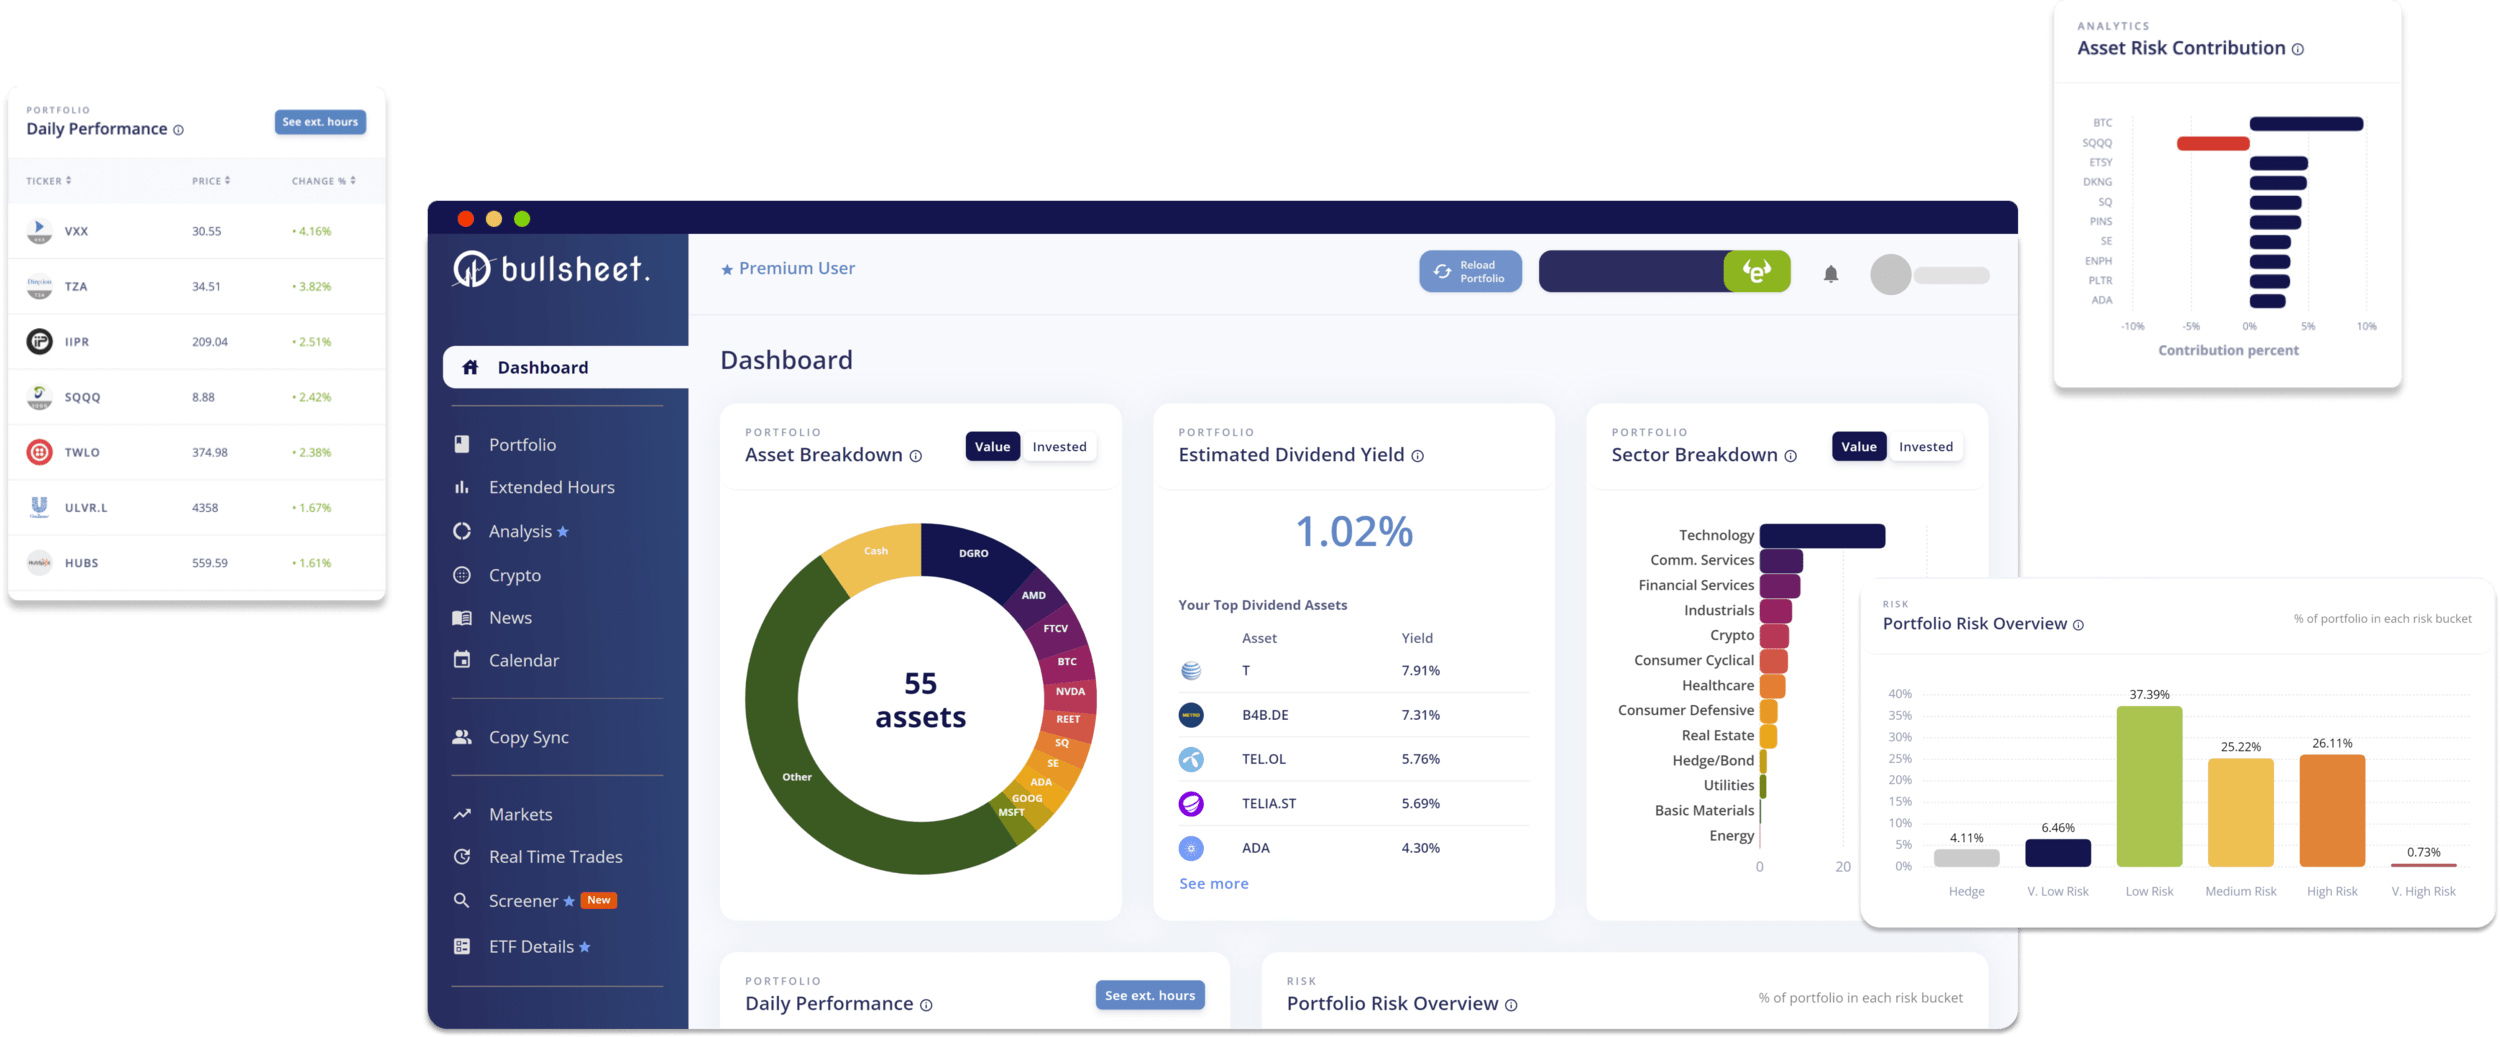The height and width of the screenshot is (1037, 2500).
Task: Click the Markets trend-line icon
Action: [462, 814]
